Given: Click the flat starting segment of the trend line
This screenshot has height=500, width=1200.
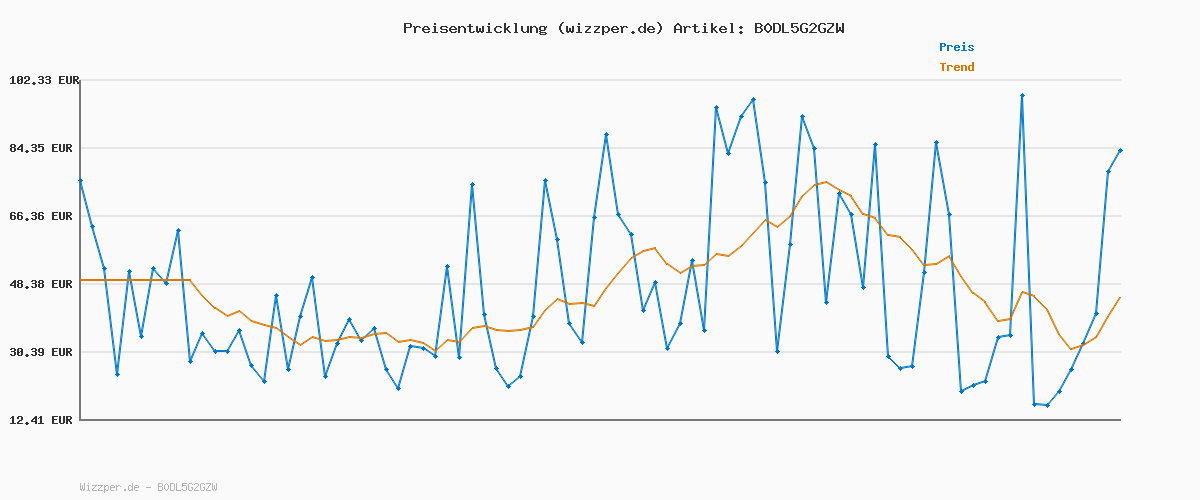Looking at the screenshot, I should [135, 280].
